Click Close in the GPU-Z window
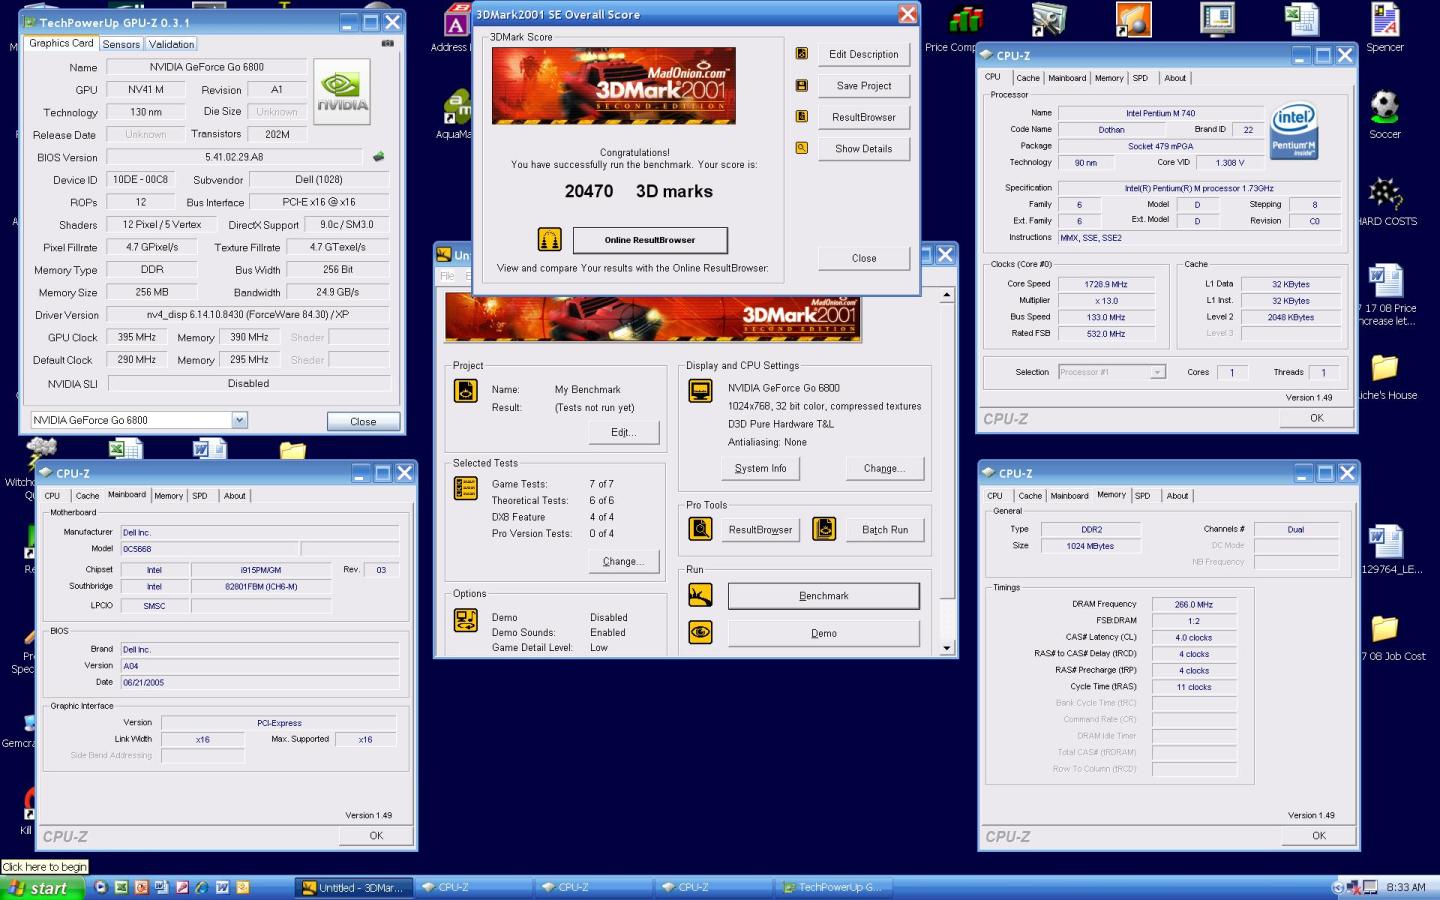Screen dimensions: 1440x900 click(363, 421)
